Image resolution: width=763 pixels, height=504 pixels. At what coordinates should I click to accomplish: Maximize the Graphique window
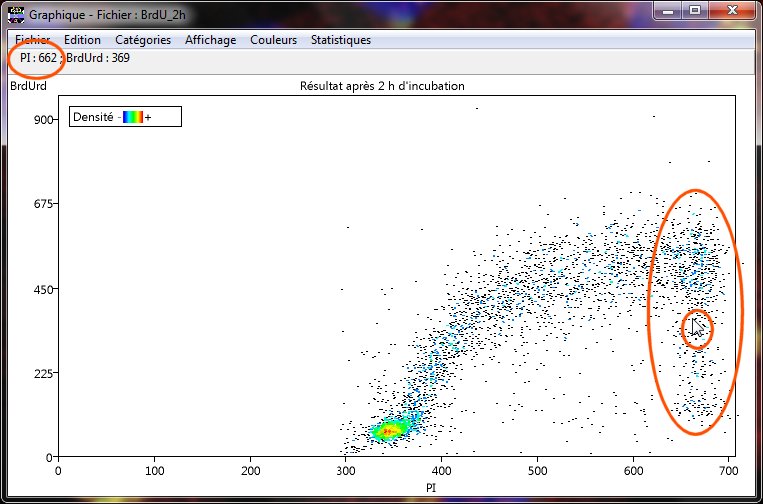[x=695, y=10]
